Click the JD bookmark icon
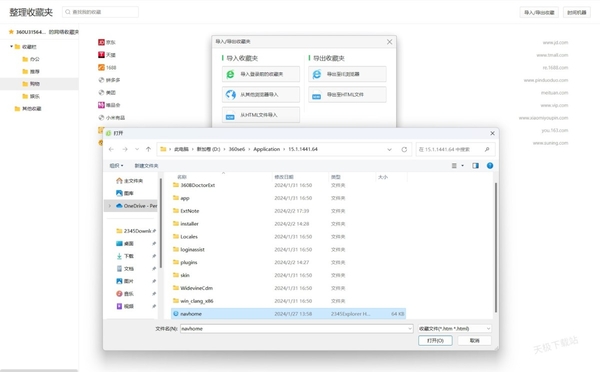Image resolution: width=600 pixels, height=372 pixels. [101, 42]
